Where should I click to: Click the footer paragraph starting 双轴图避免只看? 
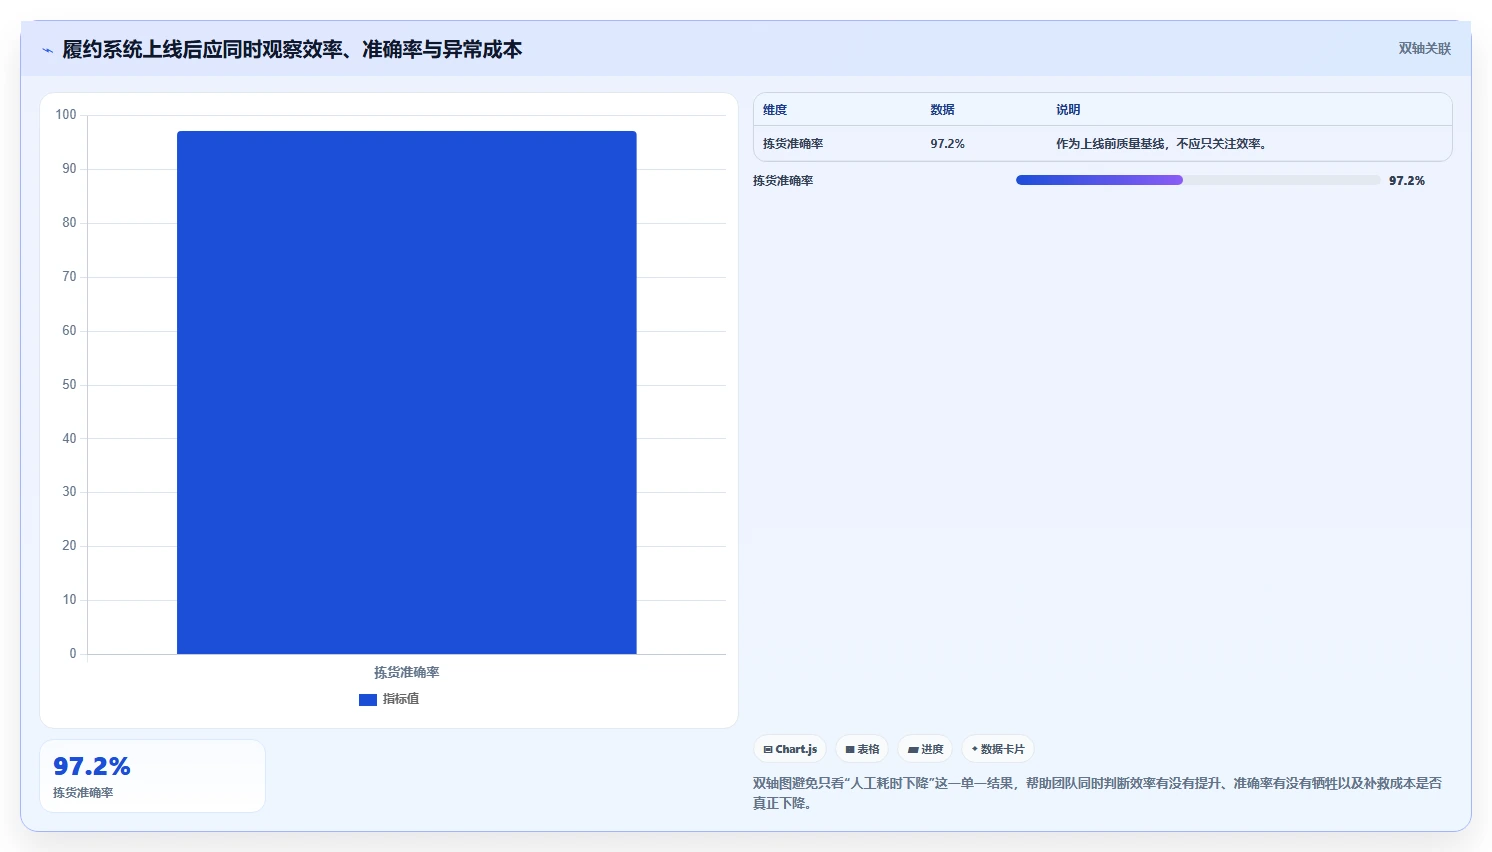click(1098, 793)
